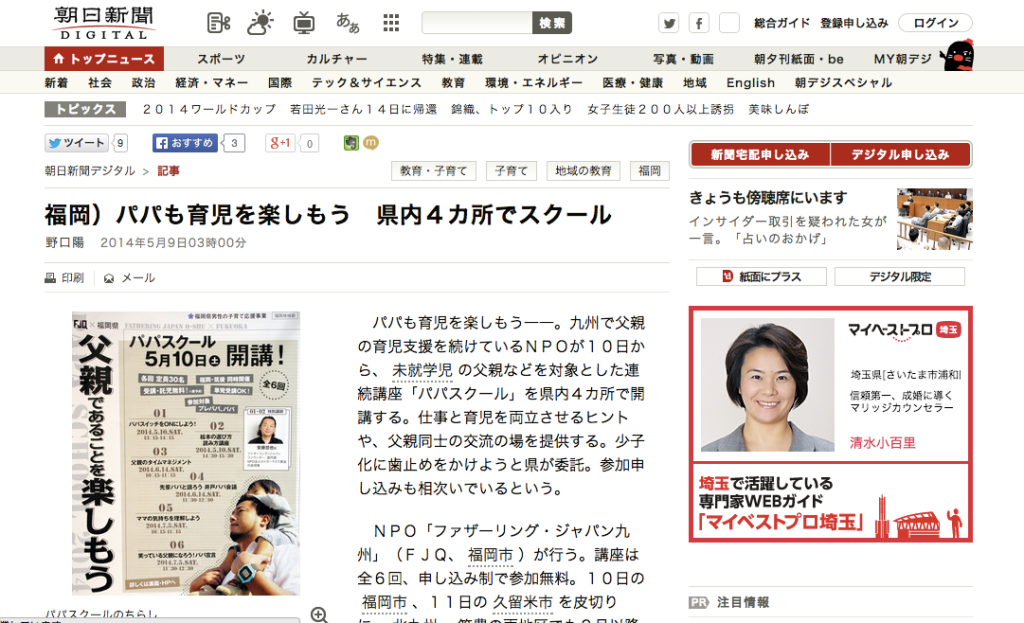
Task: Select the English menu item
Action: point(750,83)
